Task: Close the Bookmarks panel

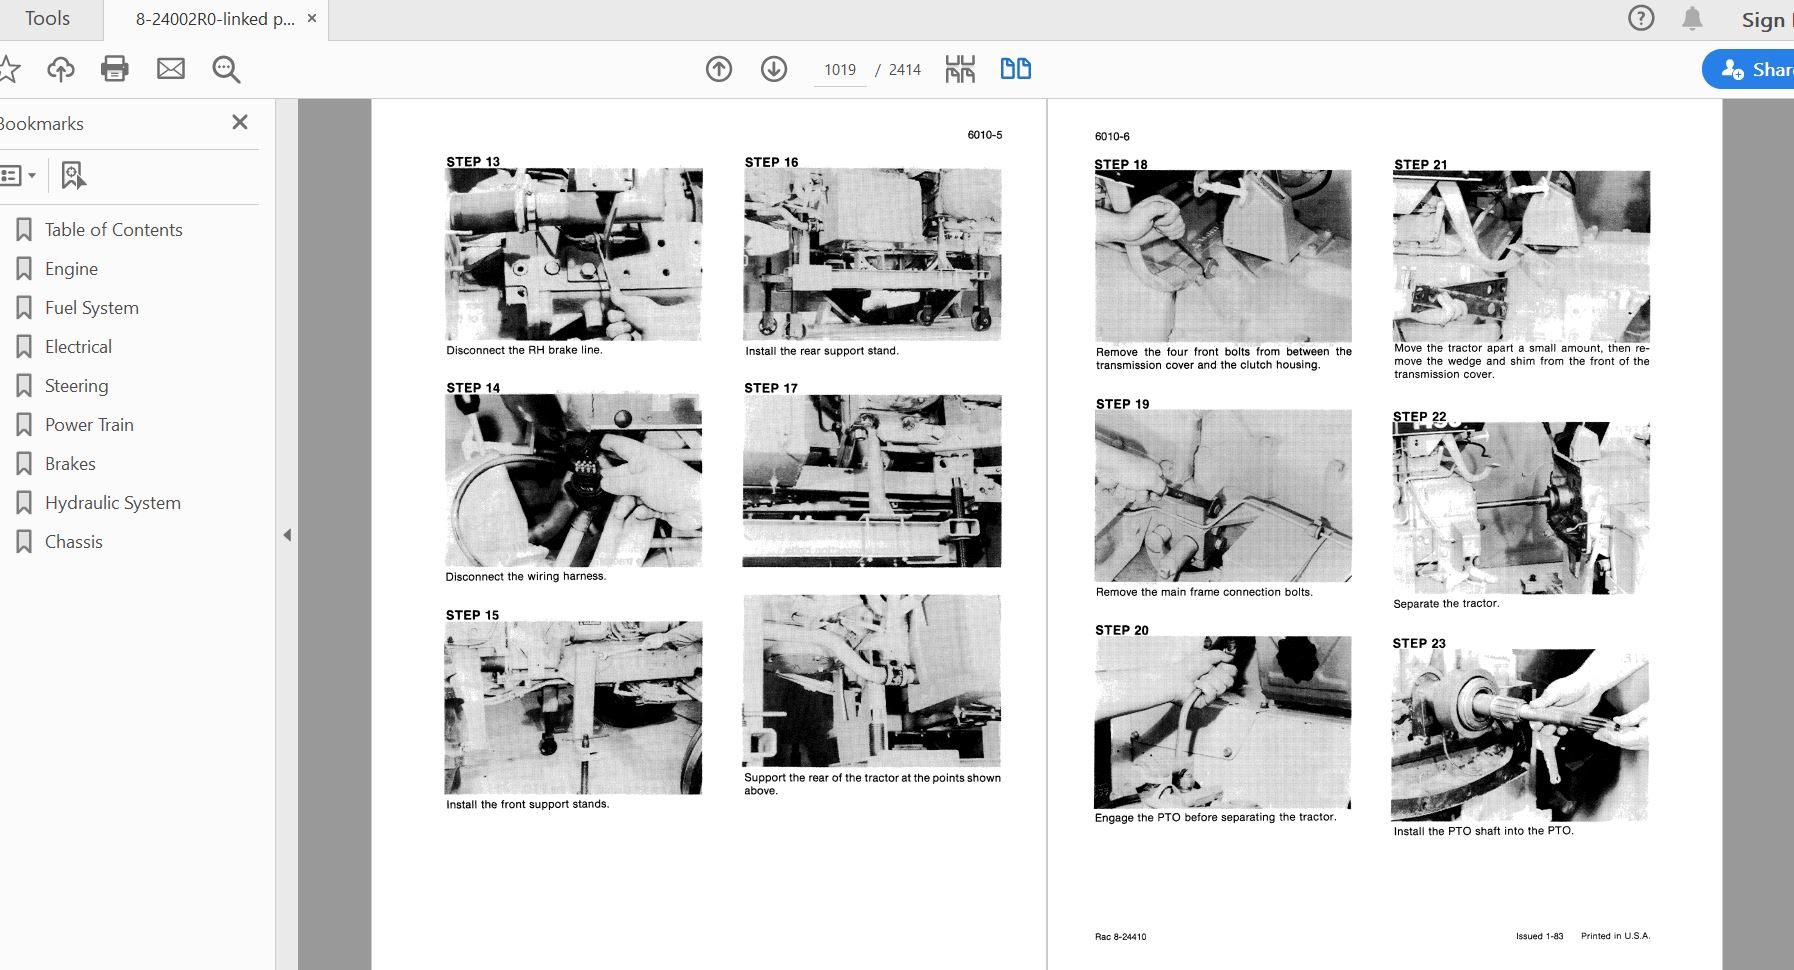Action: (240, 122)
